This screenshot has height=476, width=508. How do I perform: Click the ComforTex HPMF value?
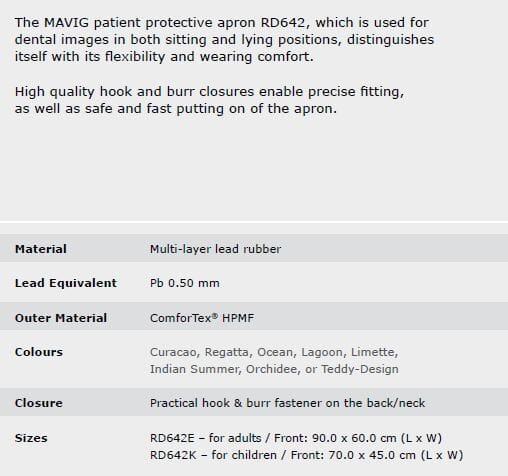pyautogui.click(x=202, y=318)
